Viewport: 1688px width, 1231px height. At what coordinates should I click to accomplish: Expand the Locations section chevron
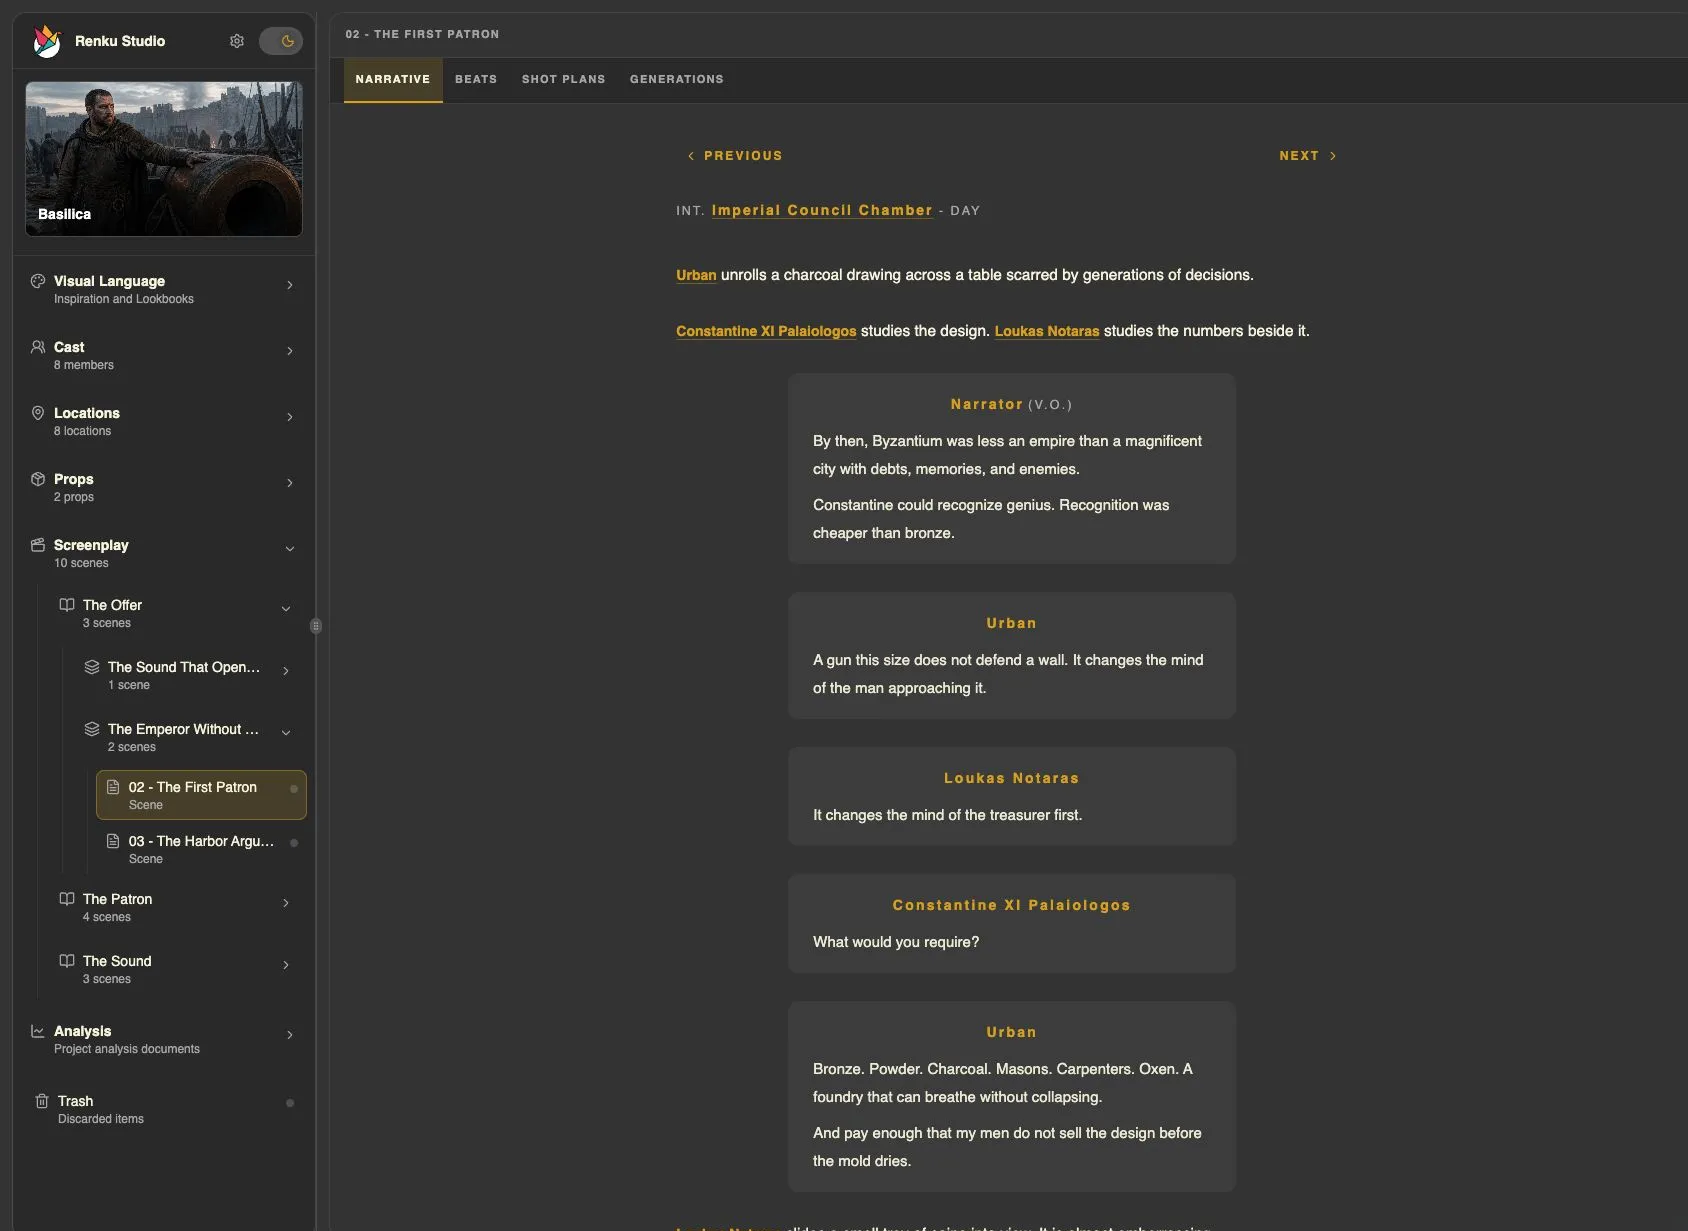pos(290,417)
